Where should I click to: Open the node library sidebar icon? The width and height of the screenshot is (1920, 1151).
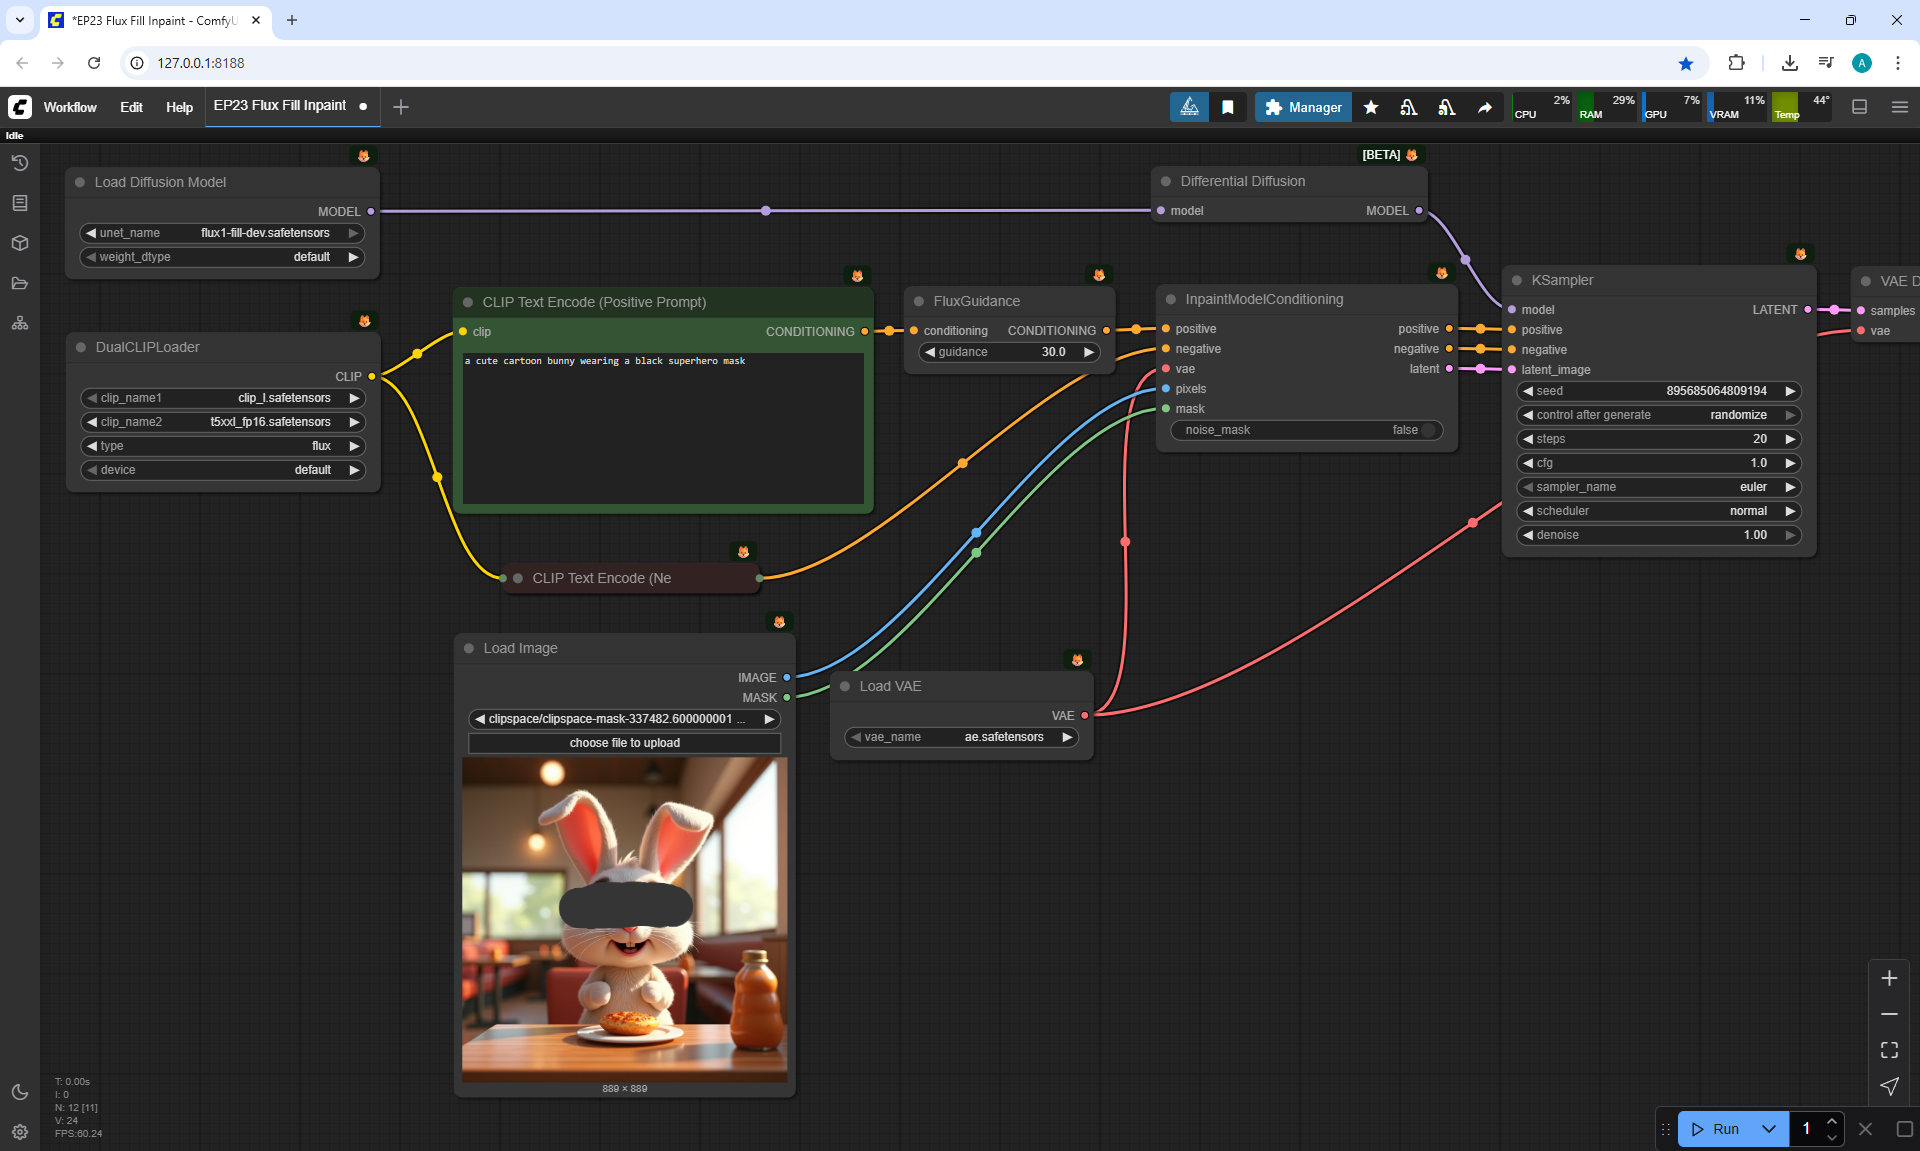tap(20, 203)
